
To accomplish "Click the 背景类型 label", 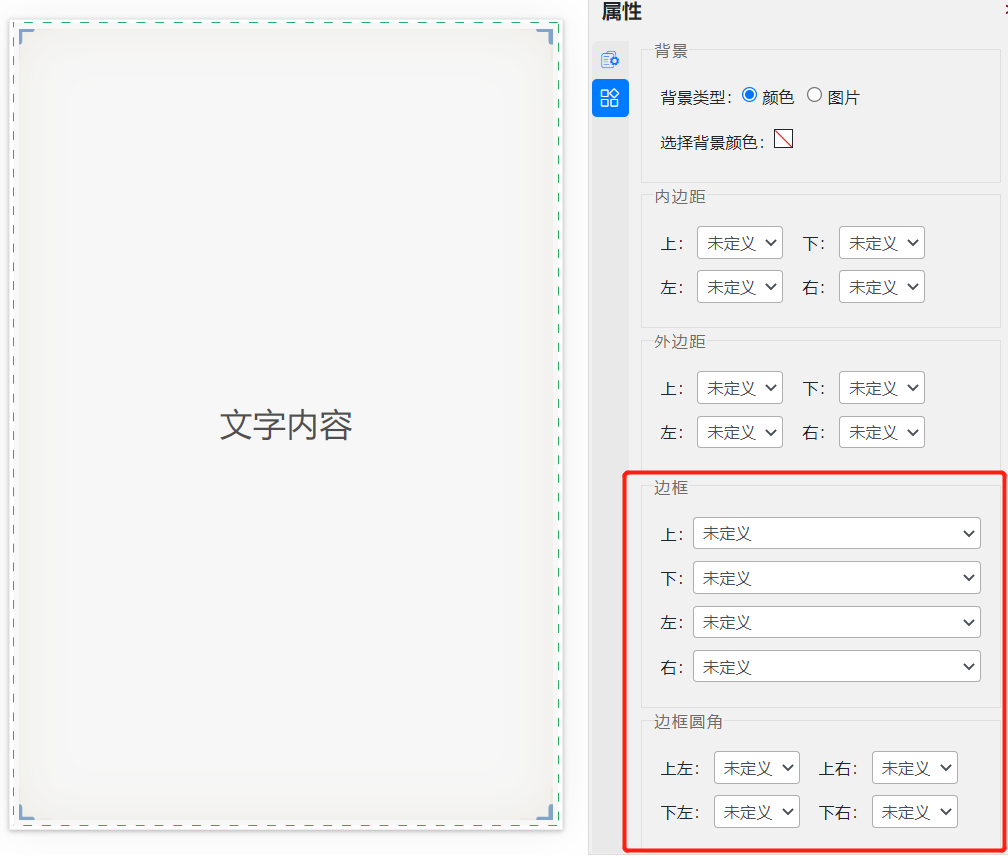I will [696, 98].
